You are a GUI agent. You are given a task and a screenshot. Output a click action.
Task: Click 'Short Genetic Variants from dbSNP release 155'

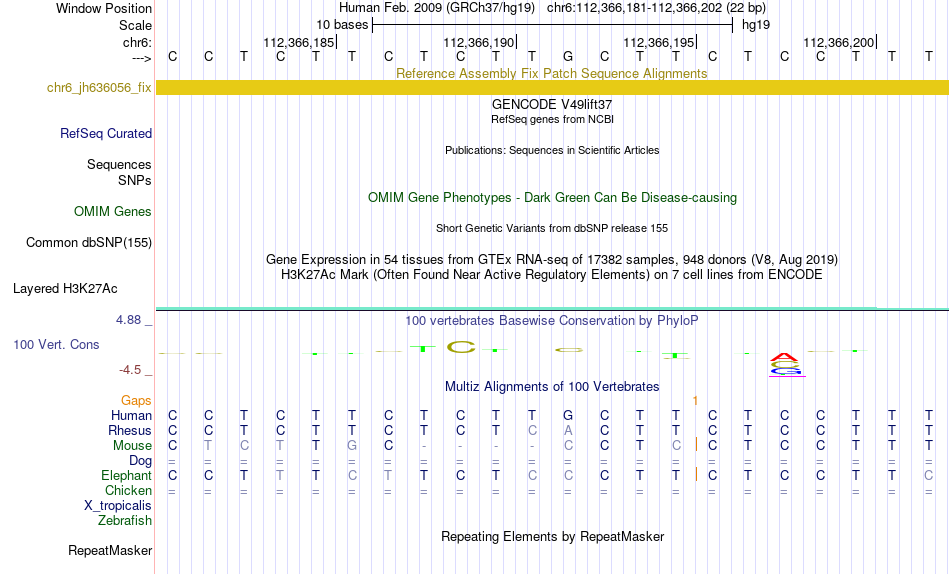click(x=552, y=229)
